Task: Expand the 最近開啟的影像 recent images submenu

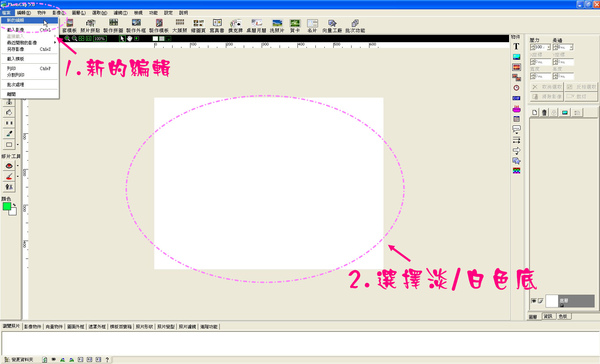Action: pyautogui.click(x=29, y=42)
